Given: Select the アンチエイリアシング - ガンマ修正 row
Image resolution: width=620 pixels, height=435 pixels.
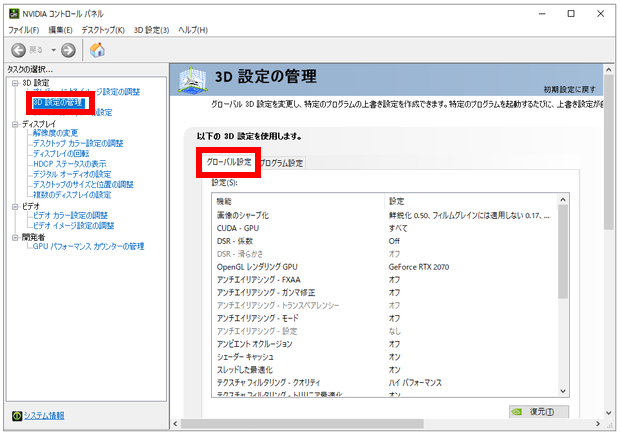Looking at the screenshot, I should pos(384,293).
